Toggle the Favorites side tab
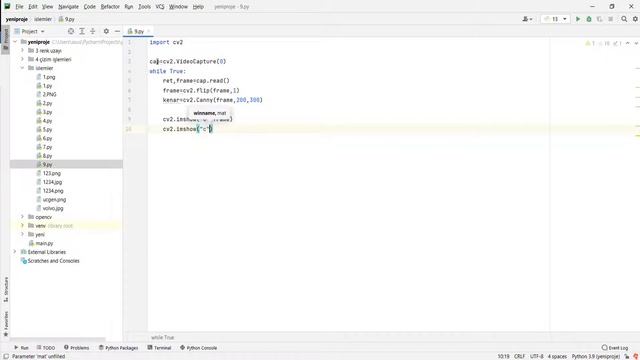Image resolution: width=640 pixels, height=360 pixels. click(6, 323)
